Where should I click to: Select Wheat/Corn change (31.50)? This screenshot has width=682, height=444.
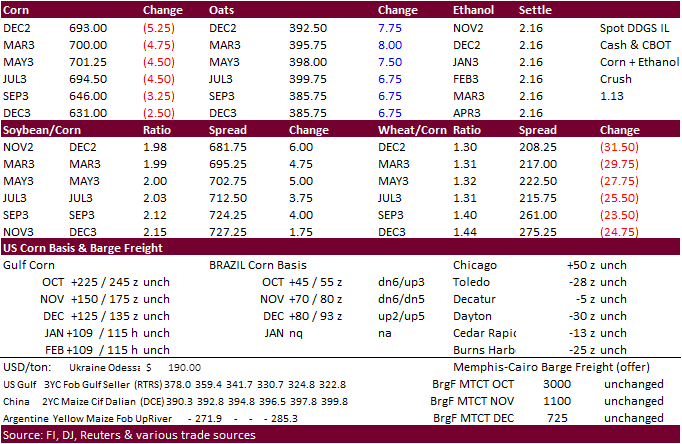tap(619, 147)
